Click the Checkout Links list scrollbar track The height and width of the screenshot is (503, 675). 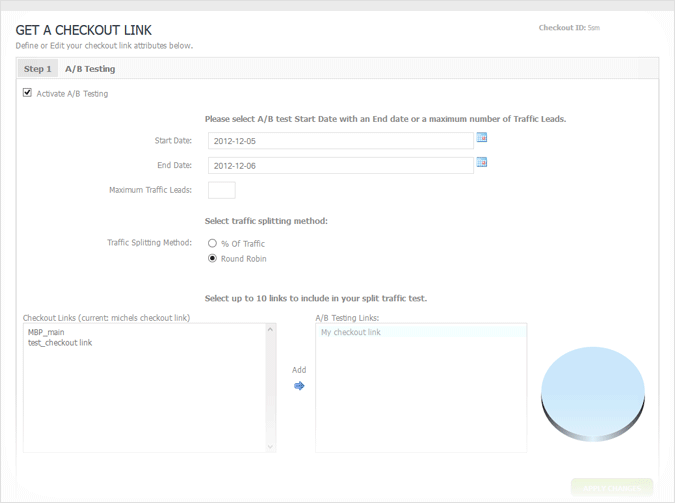click(270, 388)
